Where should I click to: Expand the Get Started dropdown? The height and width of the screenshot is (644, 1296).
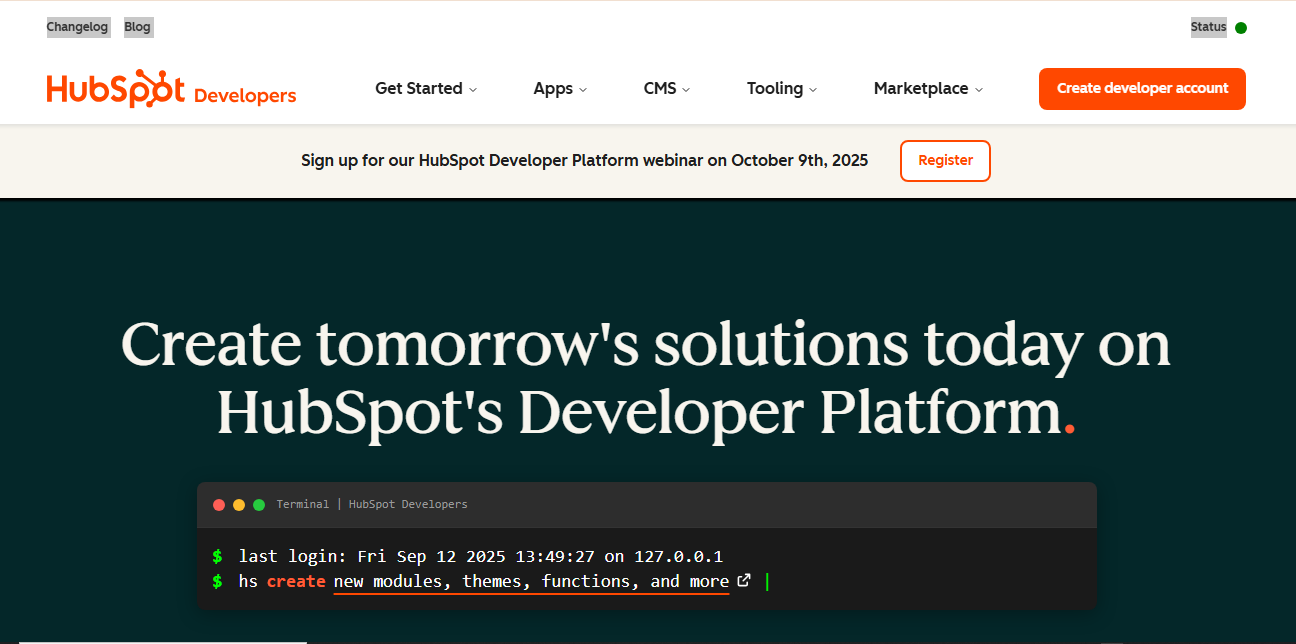tap(426, 89)
